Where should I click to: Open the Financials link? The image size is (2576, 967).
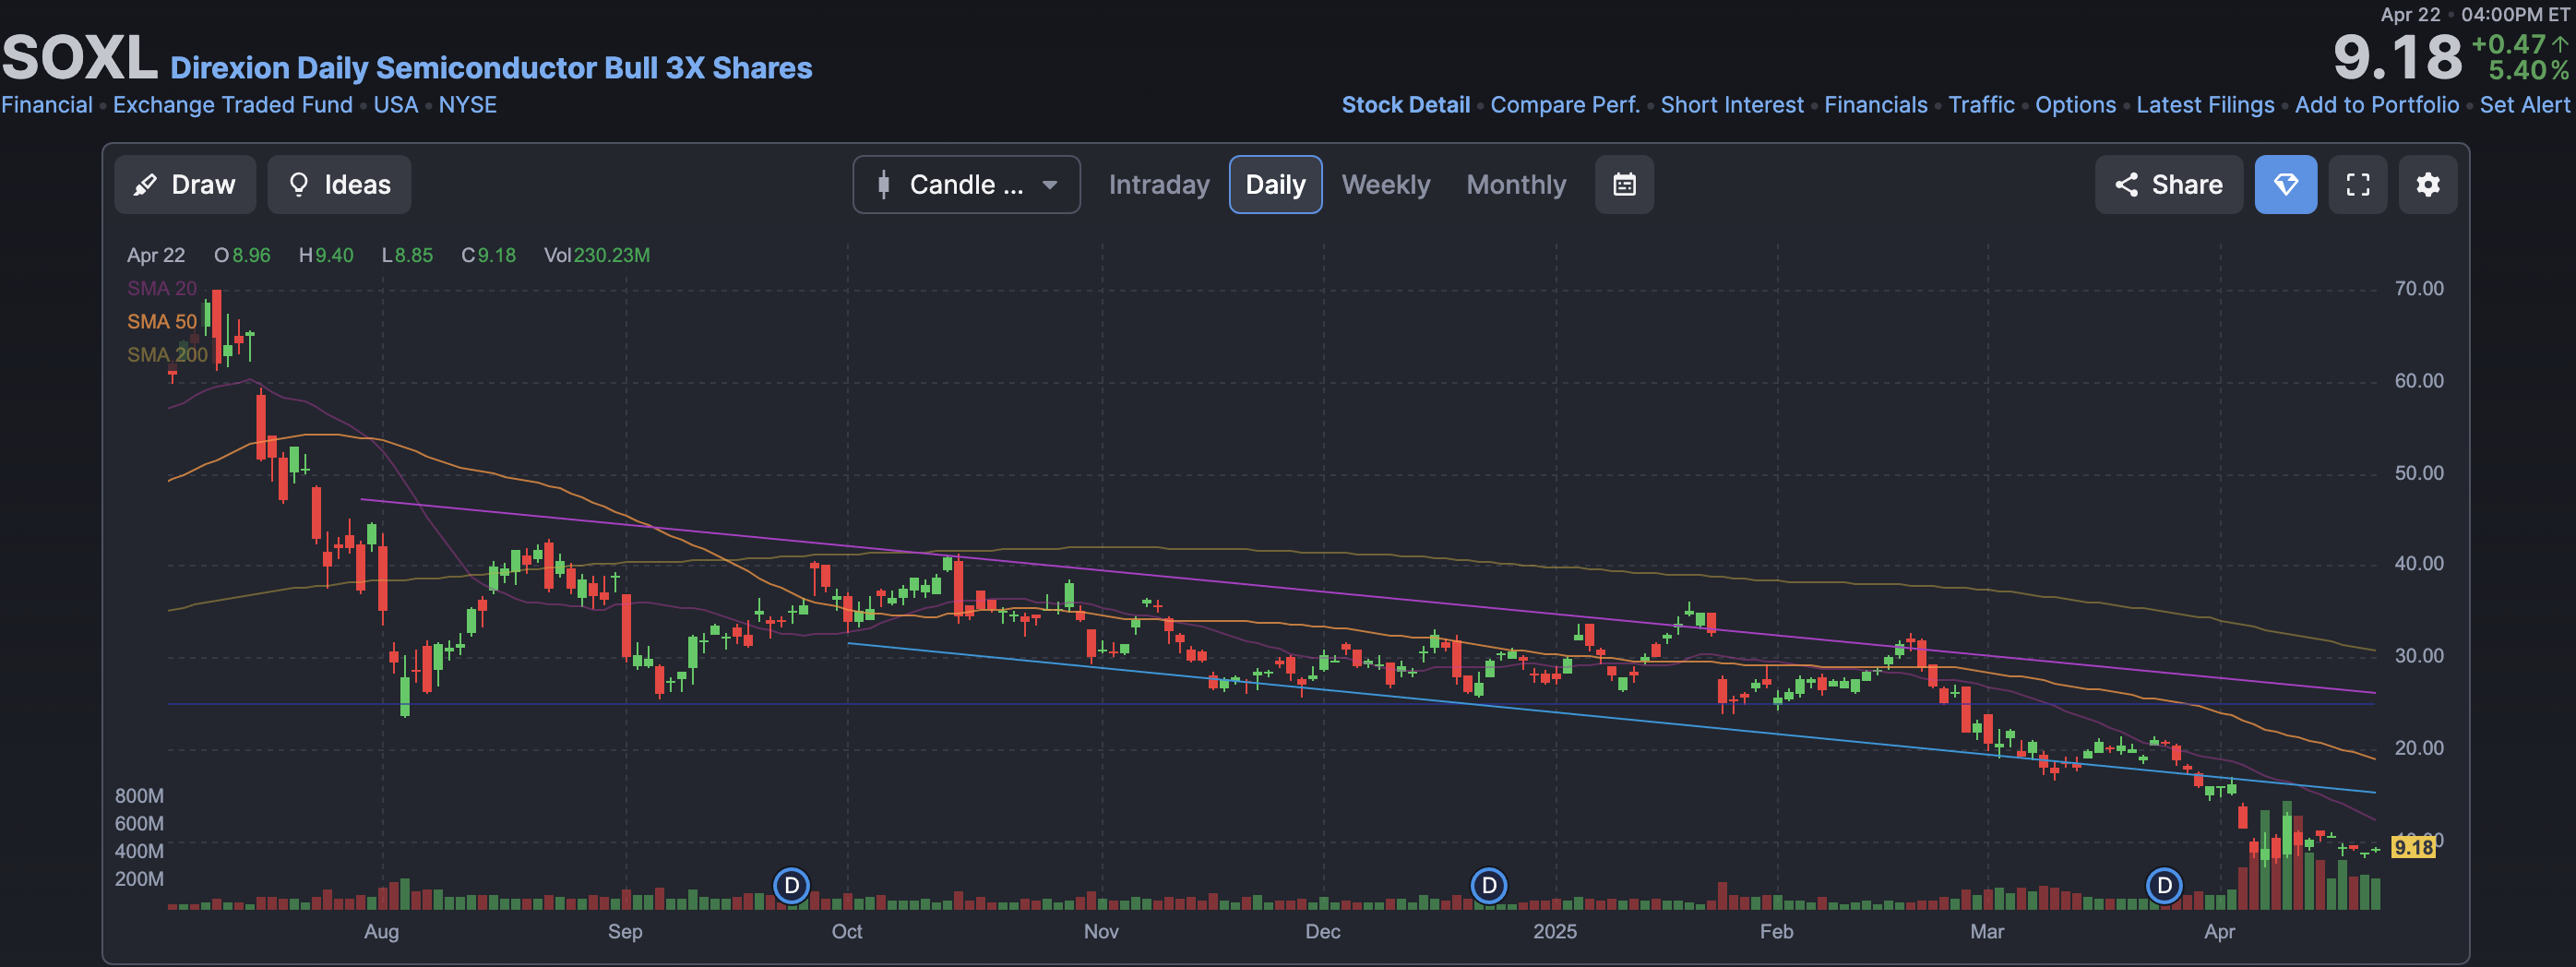(1876, 105)
